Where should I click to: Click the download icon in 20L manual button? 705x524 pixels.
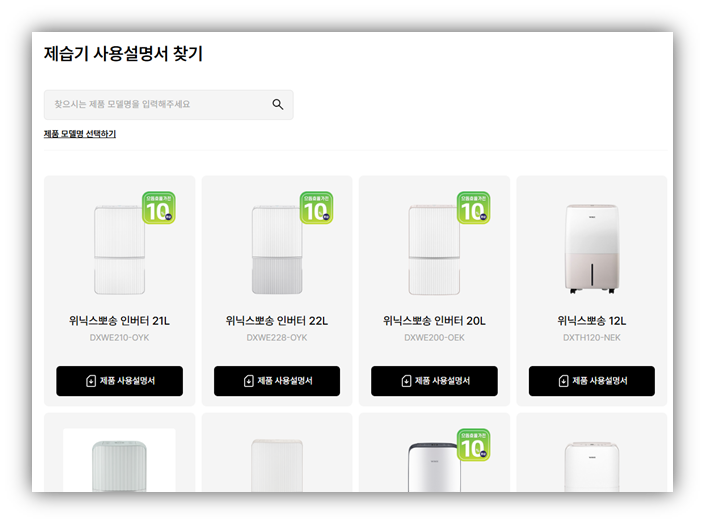(406, 381)
